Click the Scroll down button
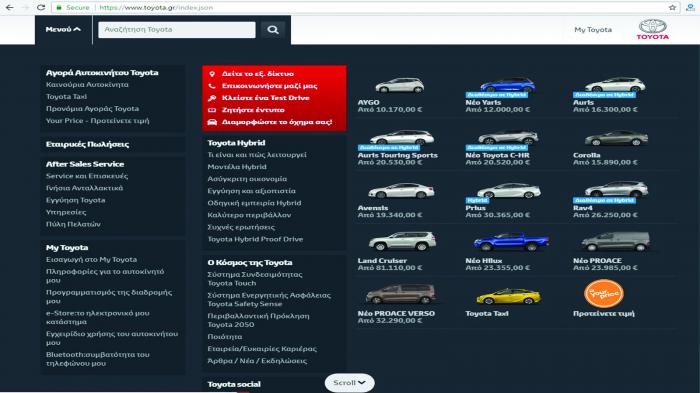 (x=350, y=383)
